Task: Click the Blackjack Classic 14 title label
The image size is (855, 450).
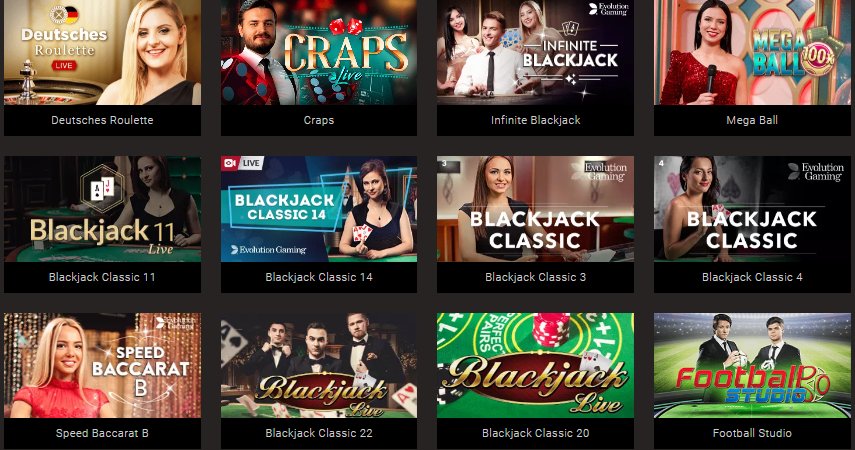Action: coord(318,277)
